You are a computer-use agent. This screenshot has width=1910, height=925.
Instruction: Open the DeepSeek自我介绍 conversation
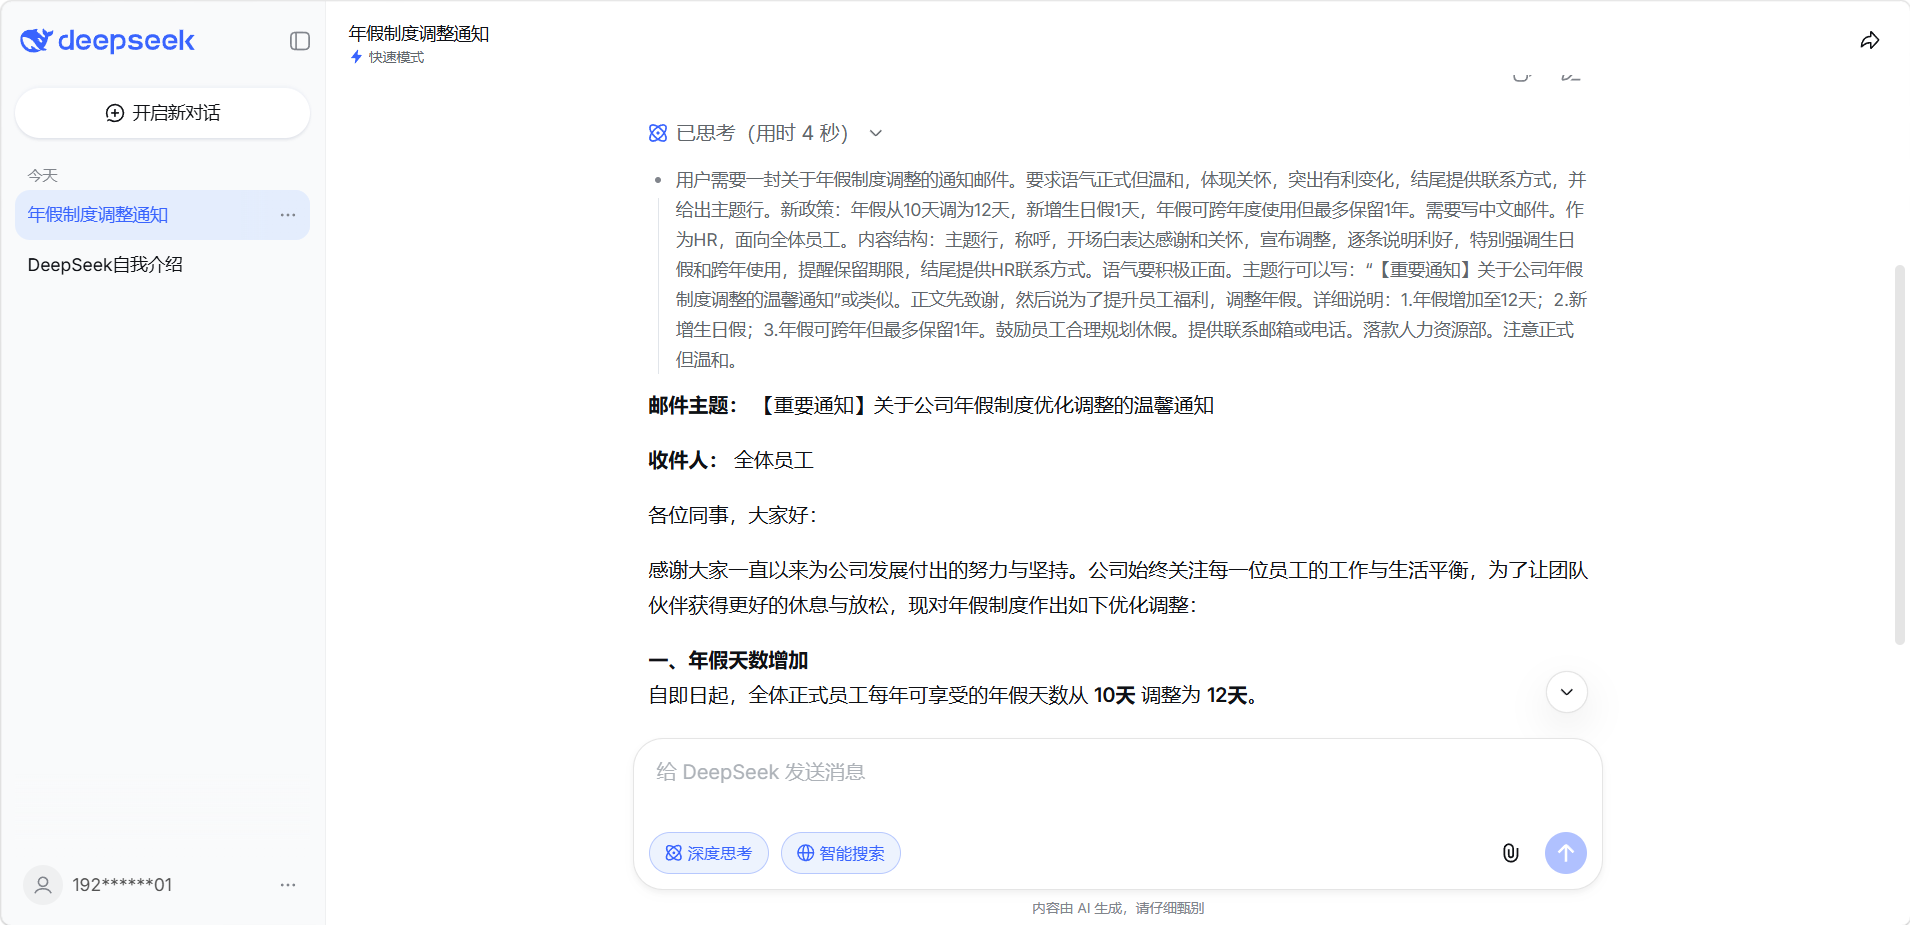pyautogui.click(x=105, y=265)
